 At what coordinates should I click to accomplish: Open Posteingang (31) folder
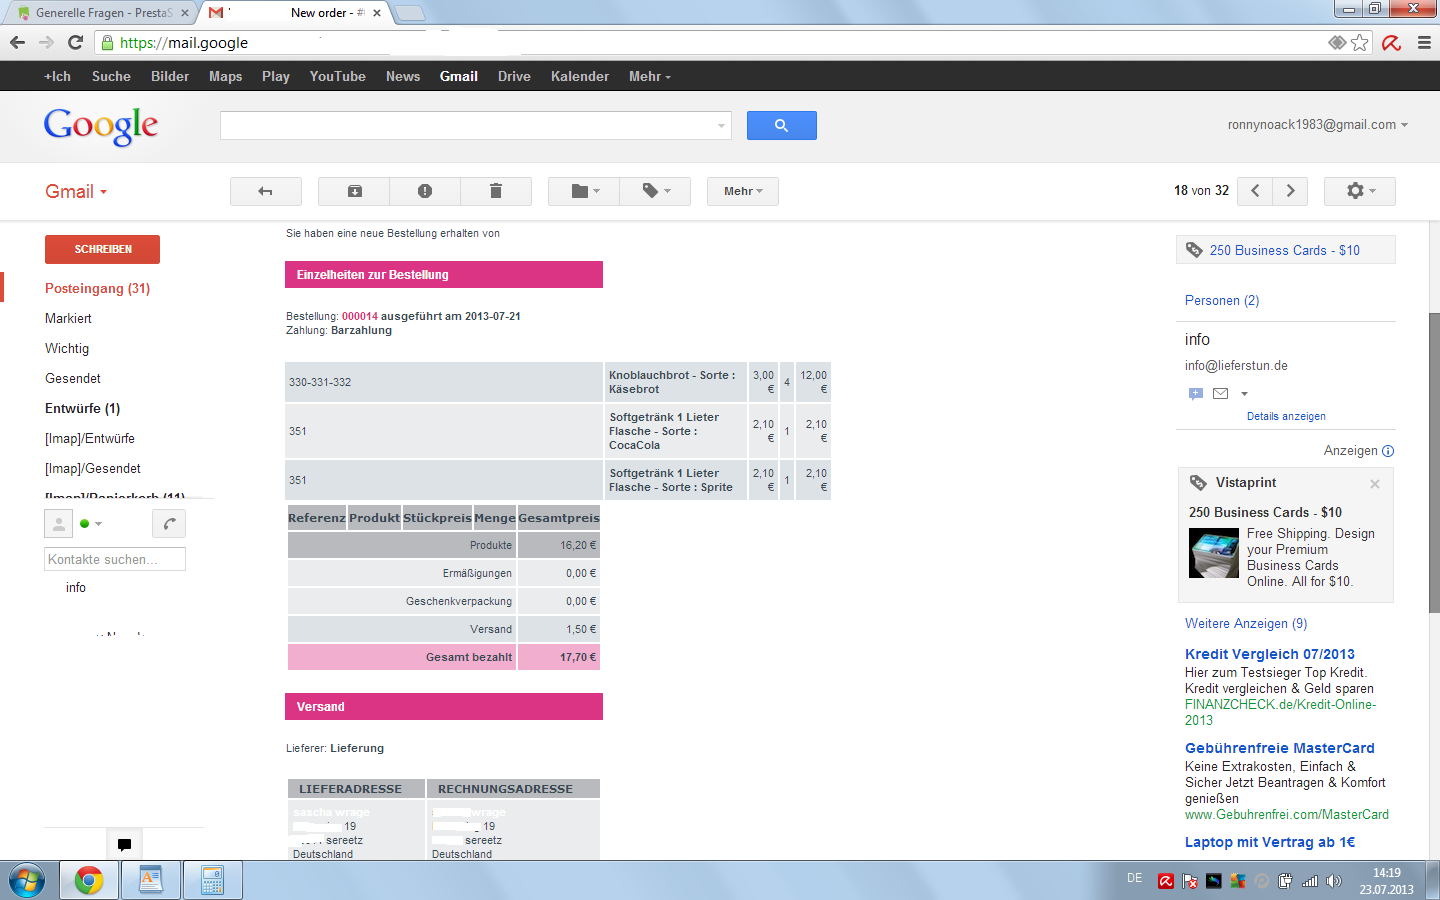pos(98,288)
